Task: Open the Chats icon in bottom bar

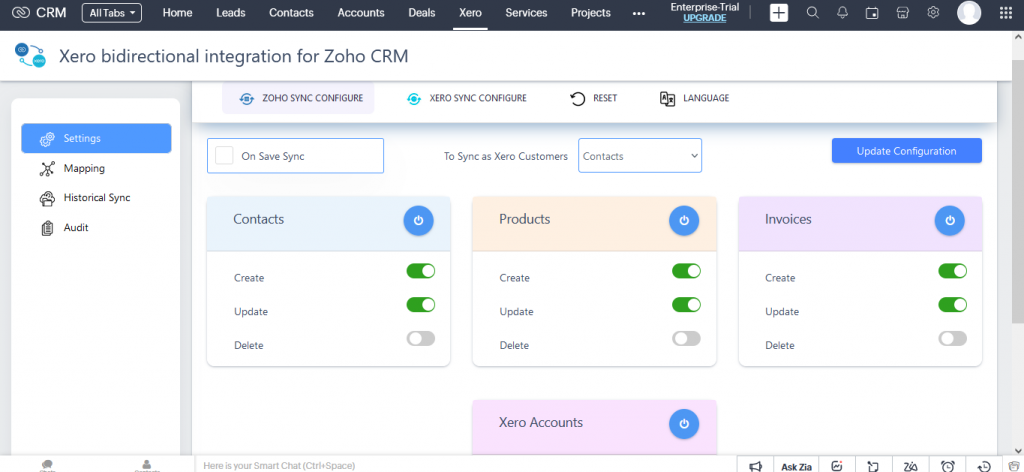Action: [x=47, y=465]
